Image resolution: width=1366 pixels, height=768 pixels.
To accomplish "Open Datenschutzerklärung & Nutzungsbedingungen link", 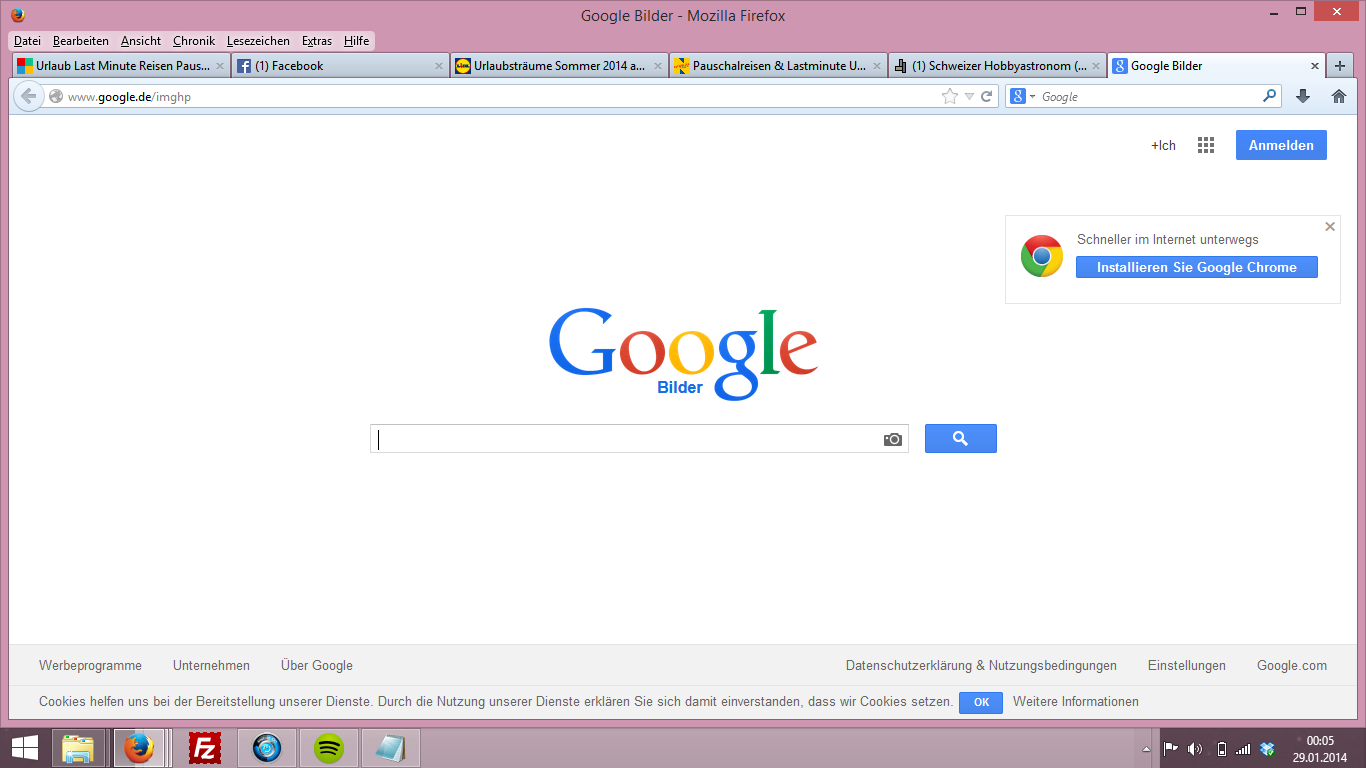I will (x=981, y=666).
